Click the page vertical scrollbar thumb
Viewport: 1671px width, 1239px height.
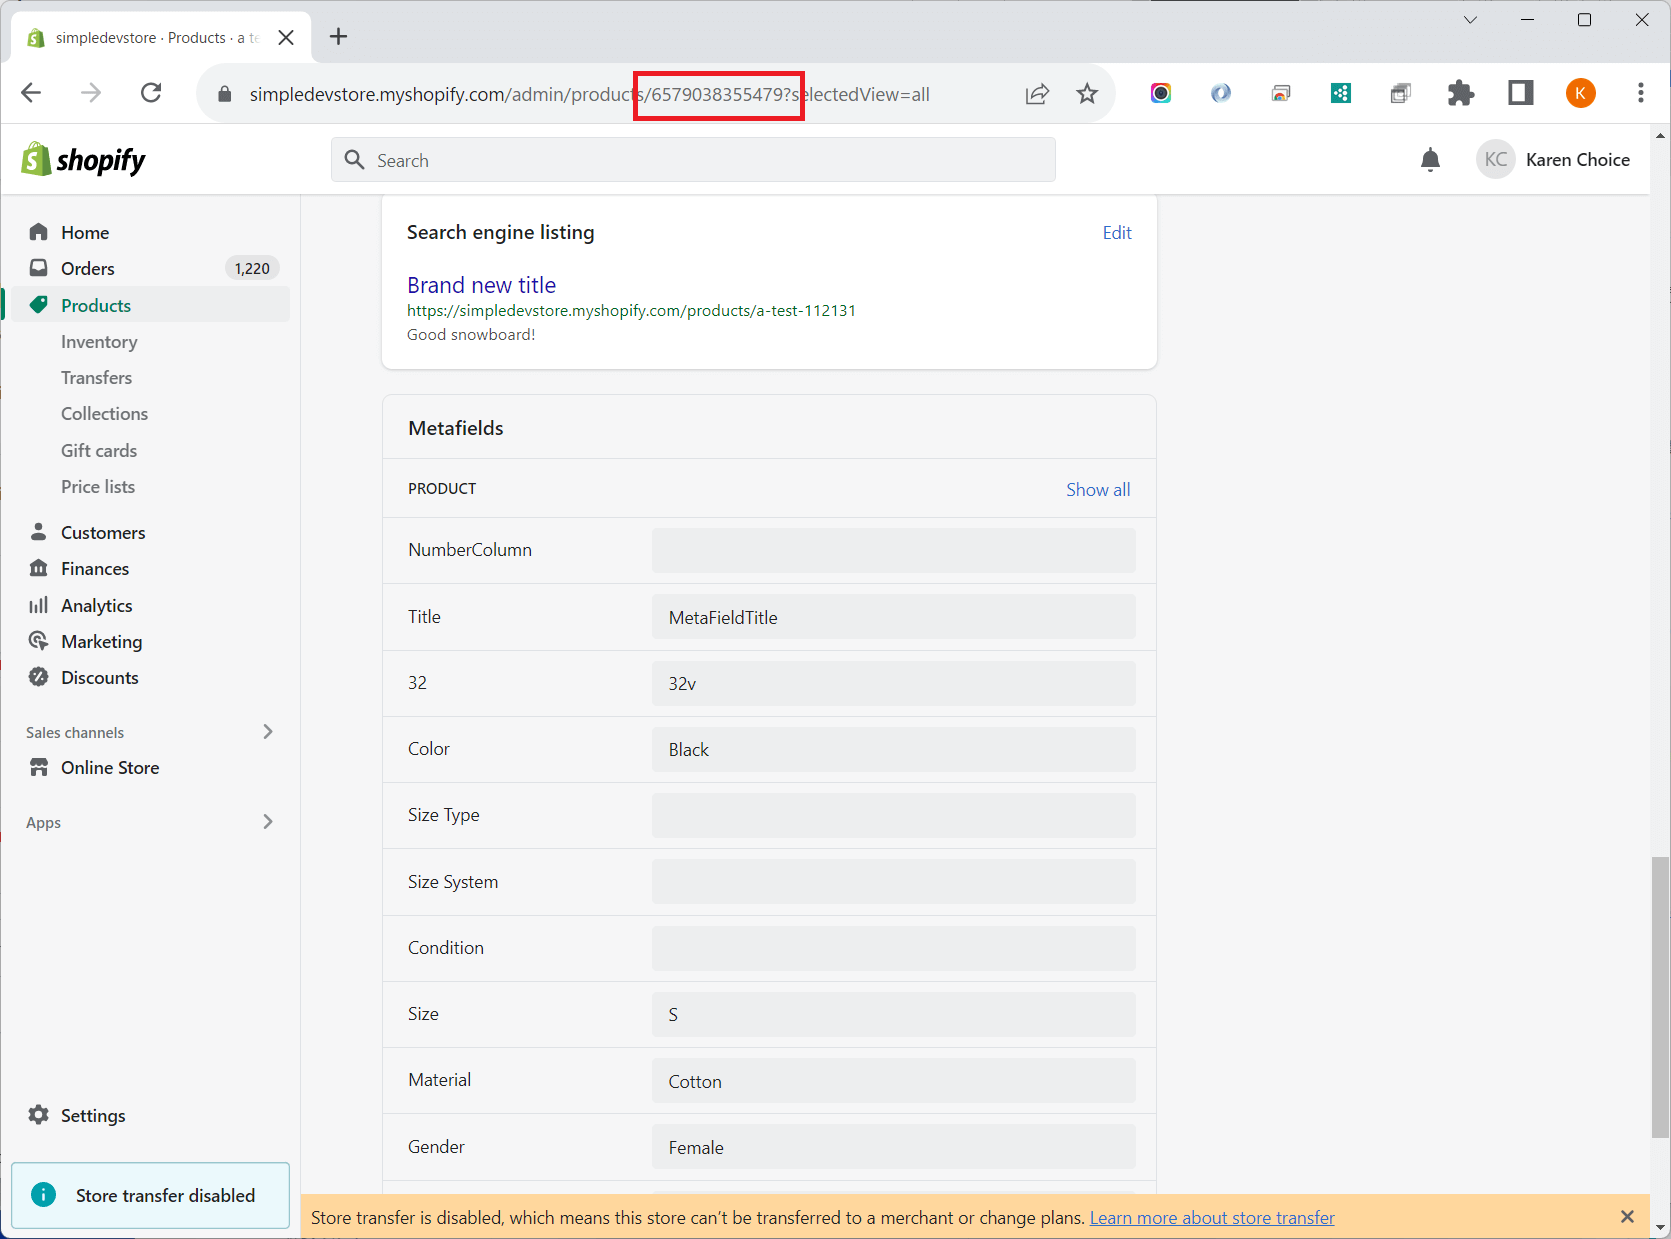(1660, 997)
